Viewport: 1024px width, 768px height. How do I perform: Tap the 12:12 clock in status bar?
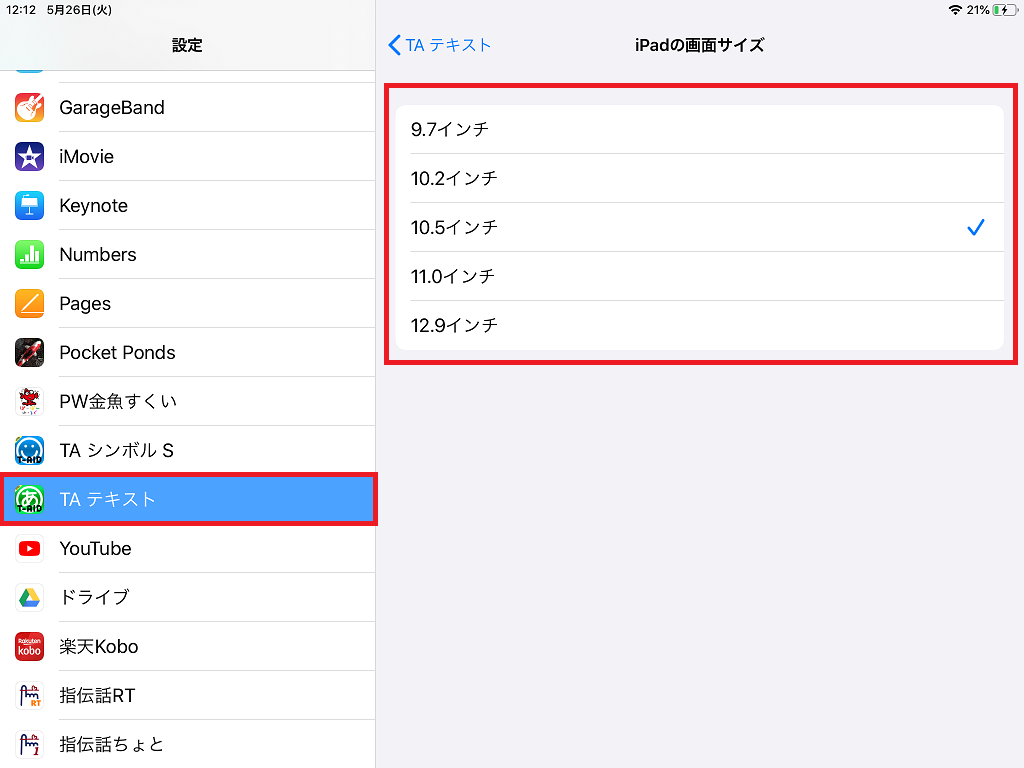tap(21, 10)
